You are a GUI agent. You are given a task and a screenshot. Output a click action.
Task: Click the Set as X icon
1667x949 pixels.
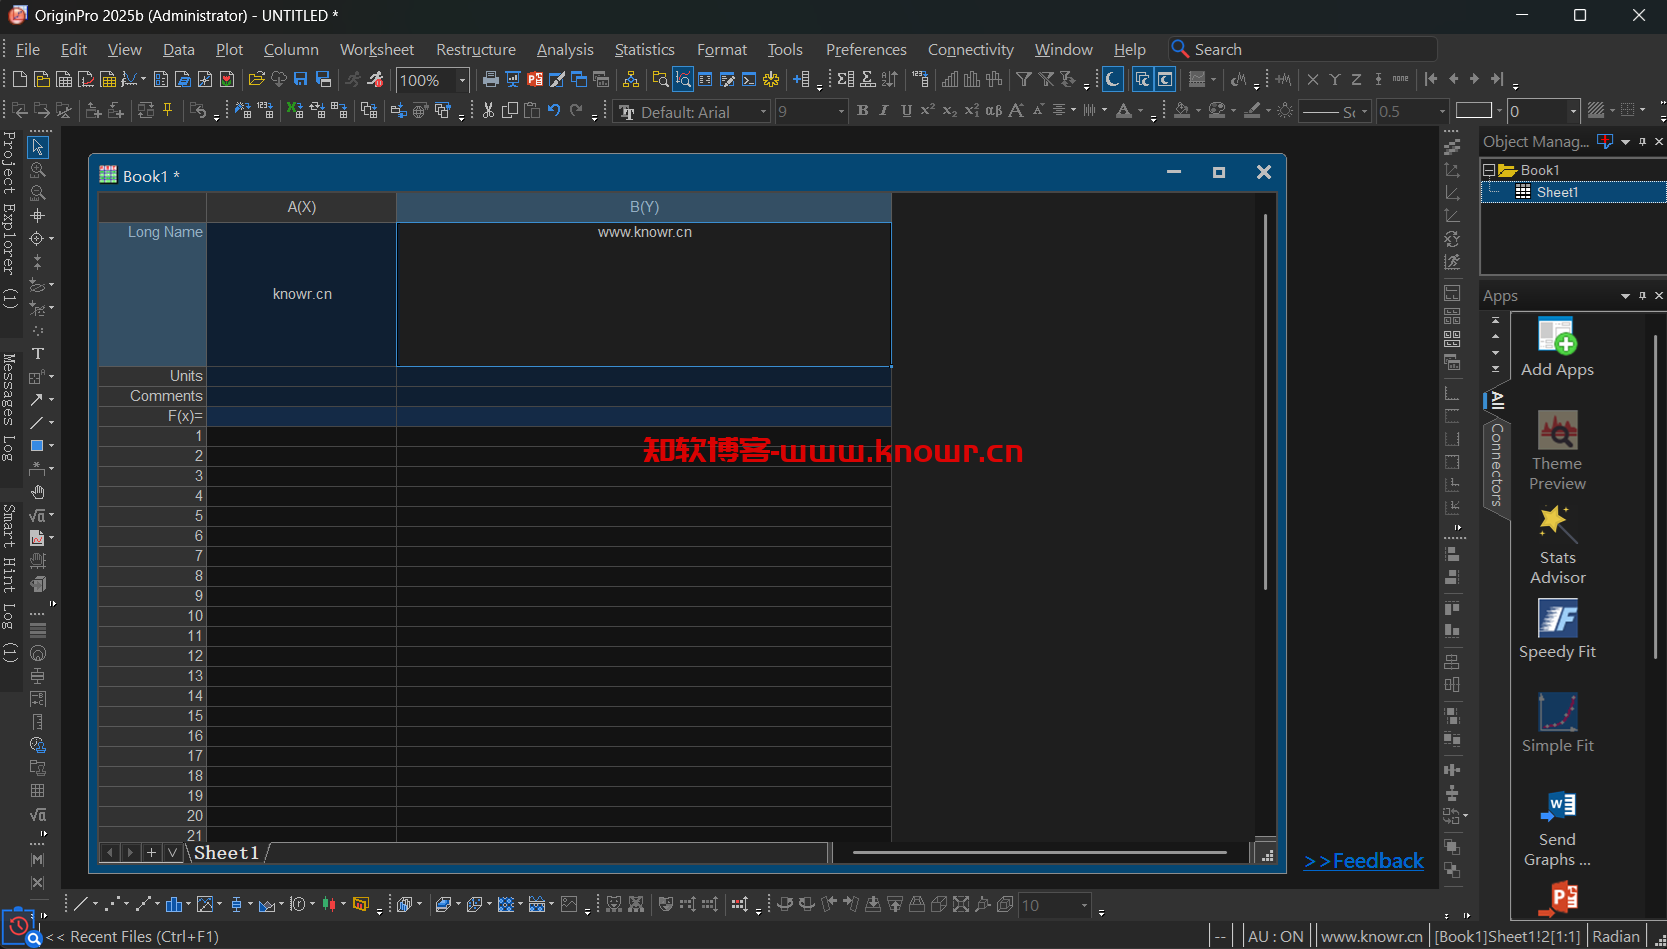(x=1313, y=79)
